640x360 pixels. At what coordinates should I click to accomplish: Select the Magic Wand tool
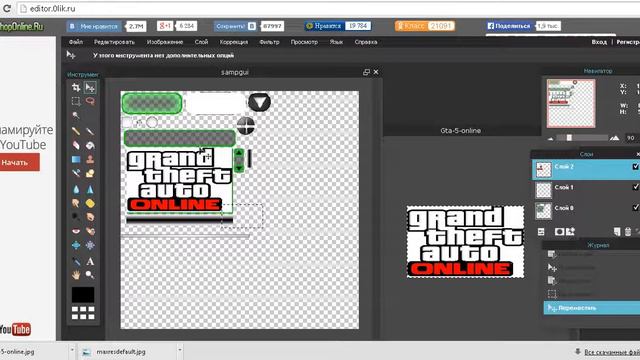coord(76,116)
